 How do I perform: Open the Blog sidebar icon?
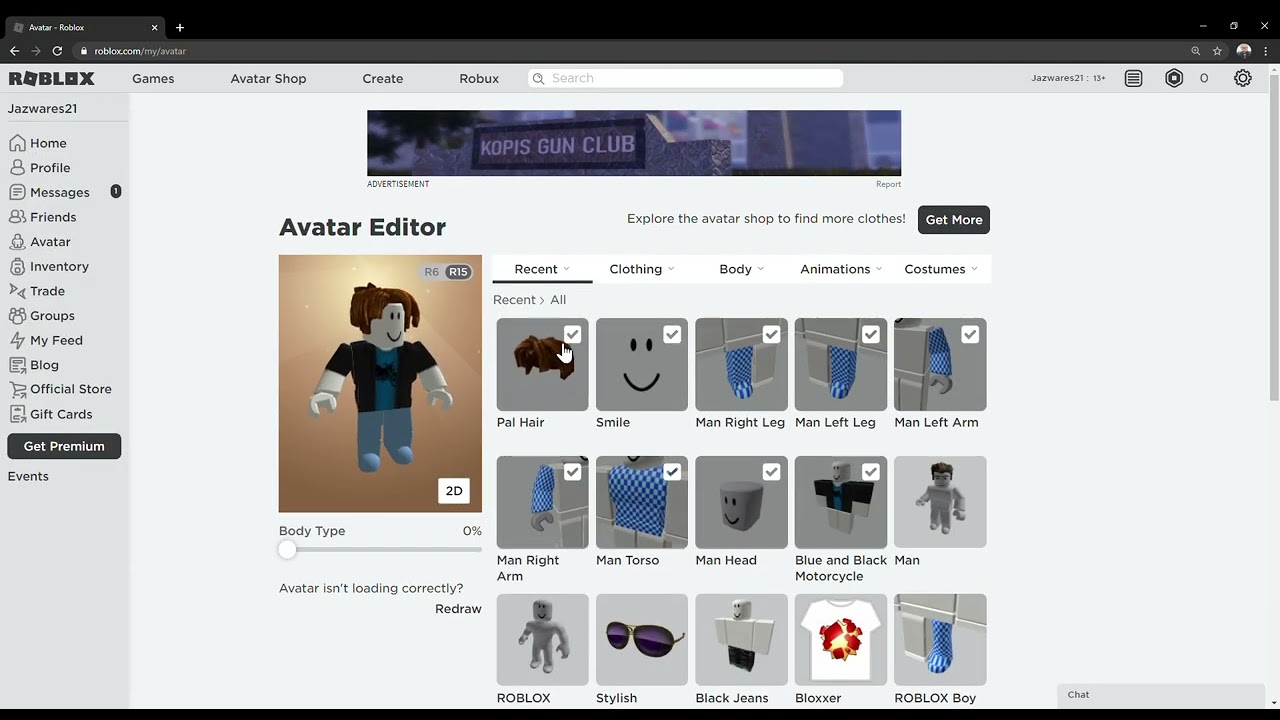point(17,365)
